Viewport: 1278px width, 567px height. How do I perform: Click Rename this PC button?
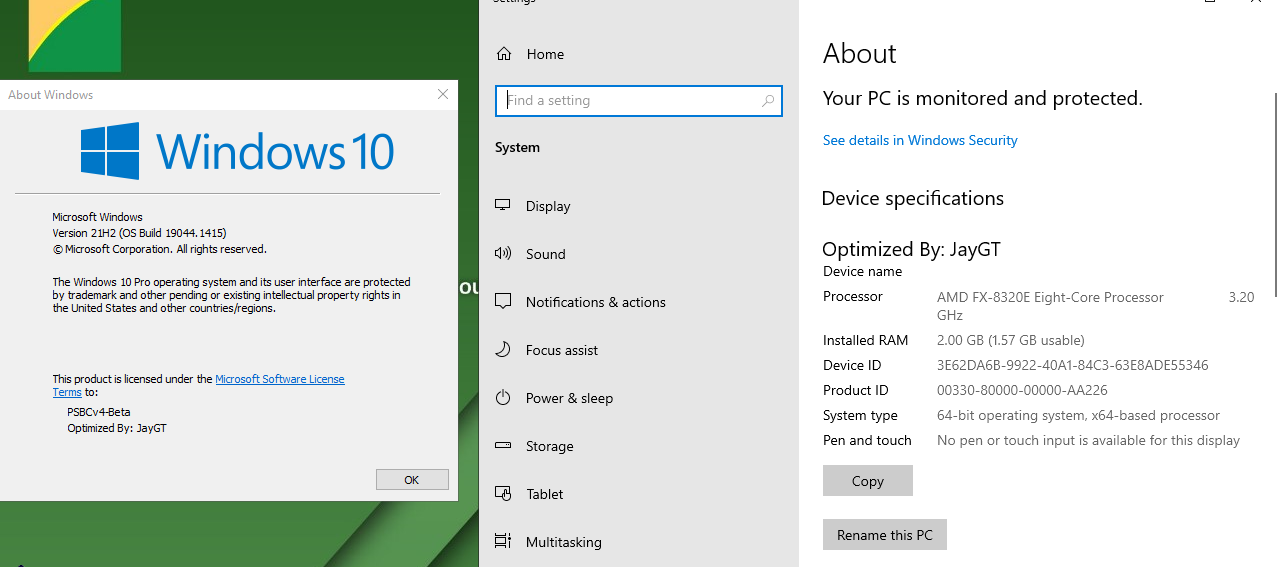(x=885, y=535)
